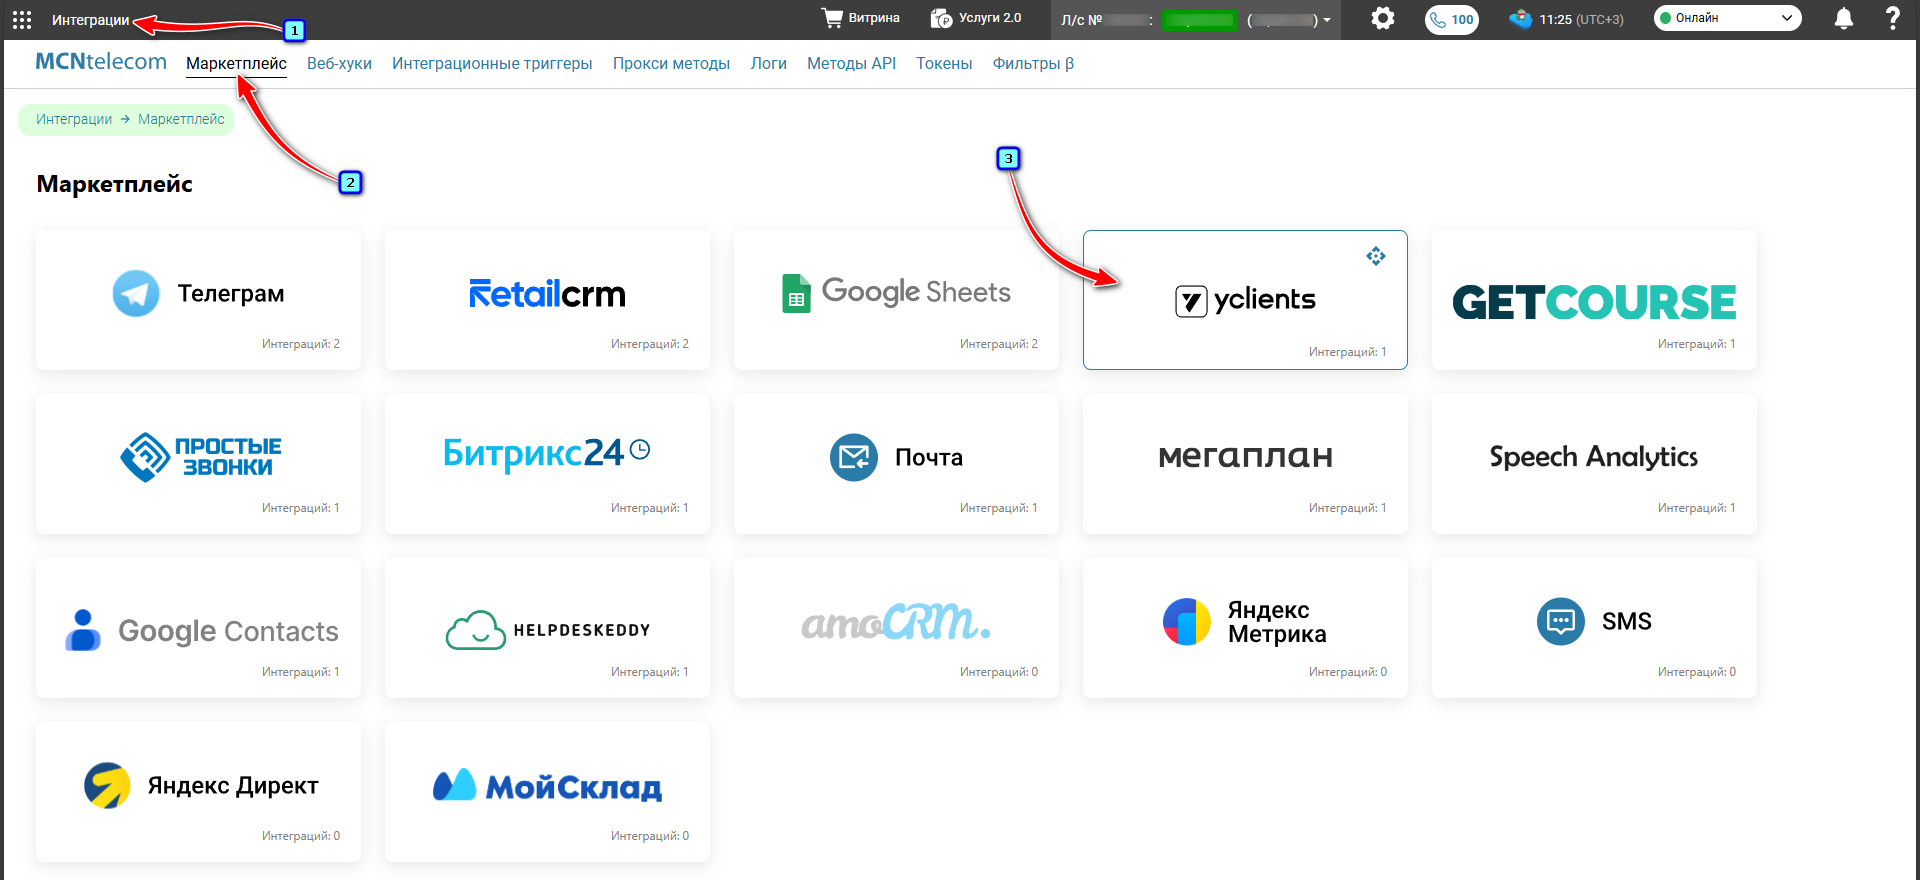Open the Витрина shopping cart
The width and height of the screenshot is (1920, 880).
click(x=860, y=18)
